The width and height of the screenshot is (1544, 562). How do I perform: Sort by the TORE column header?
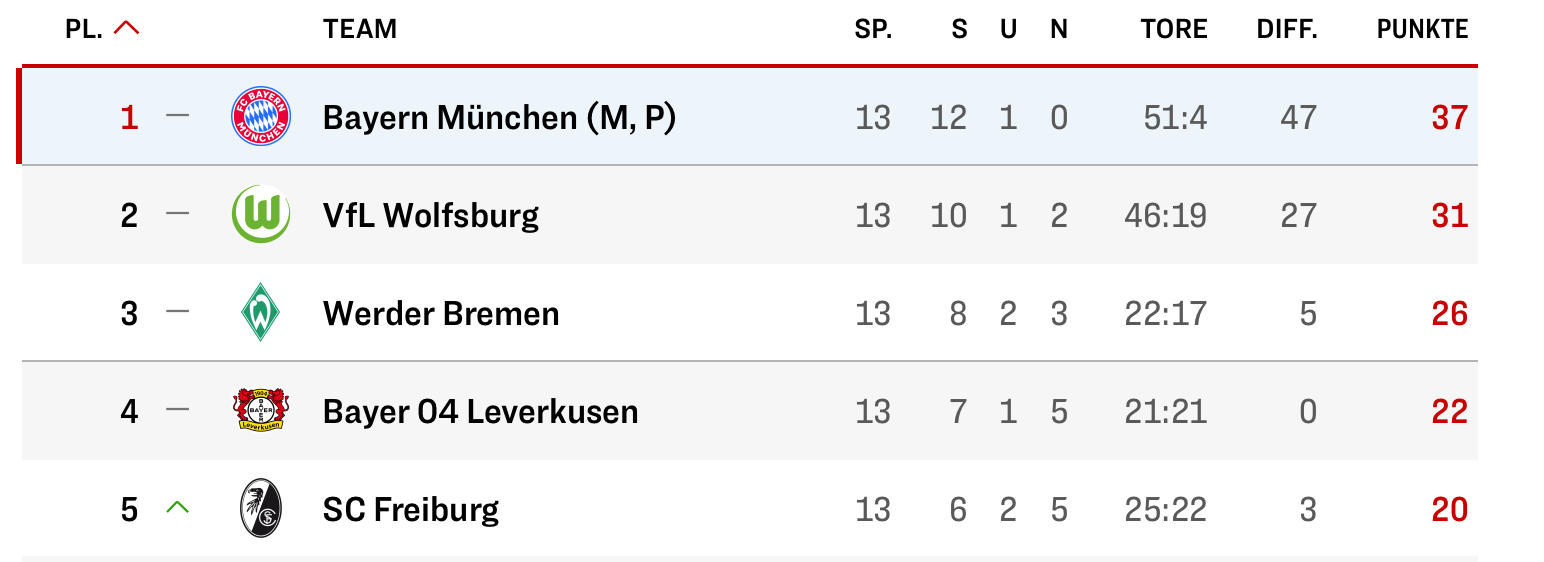click(1174, 30)
